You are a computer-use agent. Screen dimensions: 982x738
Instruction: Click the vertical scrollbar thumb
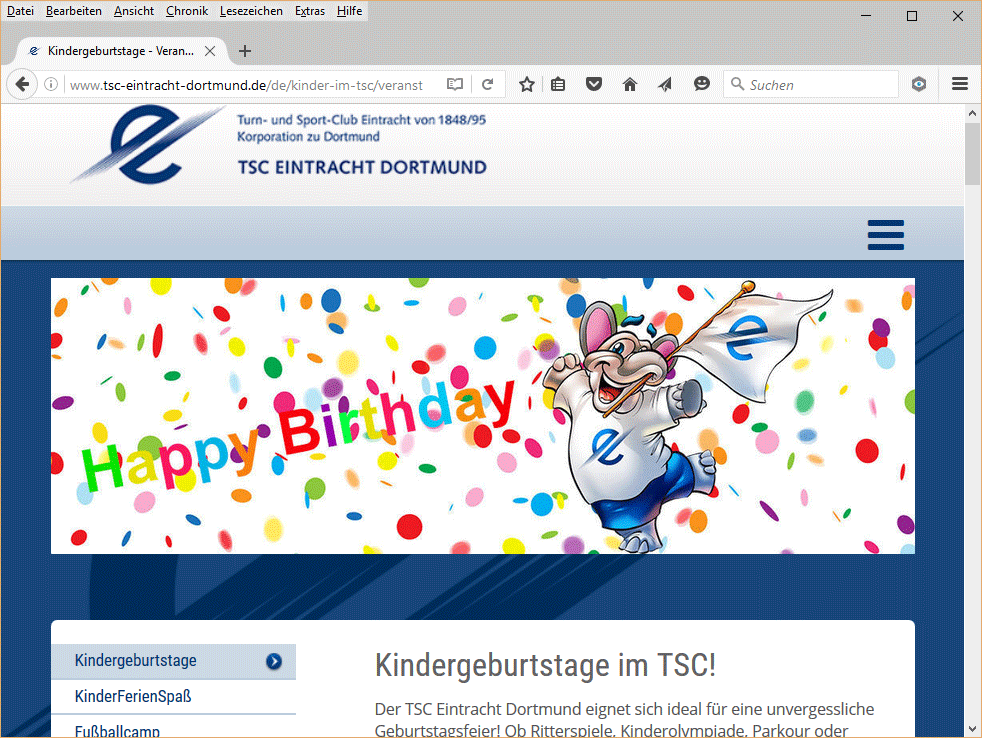point(972,153)
